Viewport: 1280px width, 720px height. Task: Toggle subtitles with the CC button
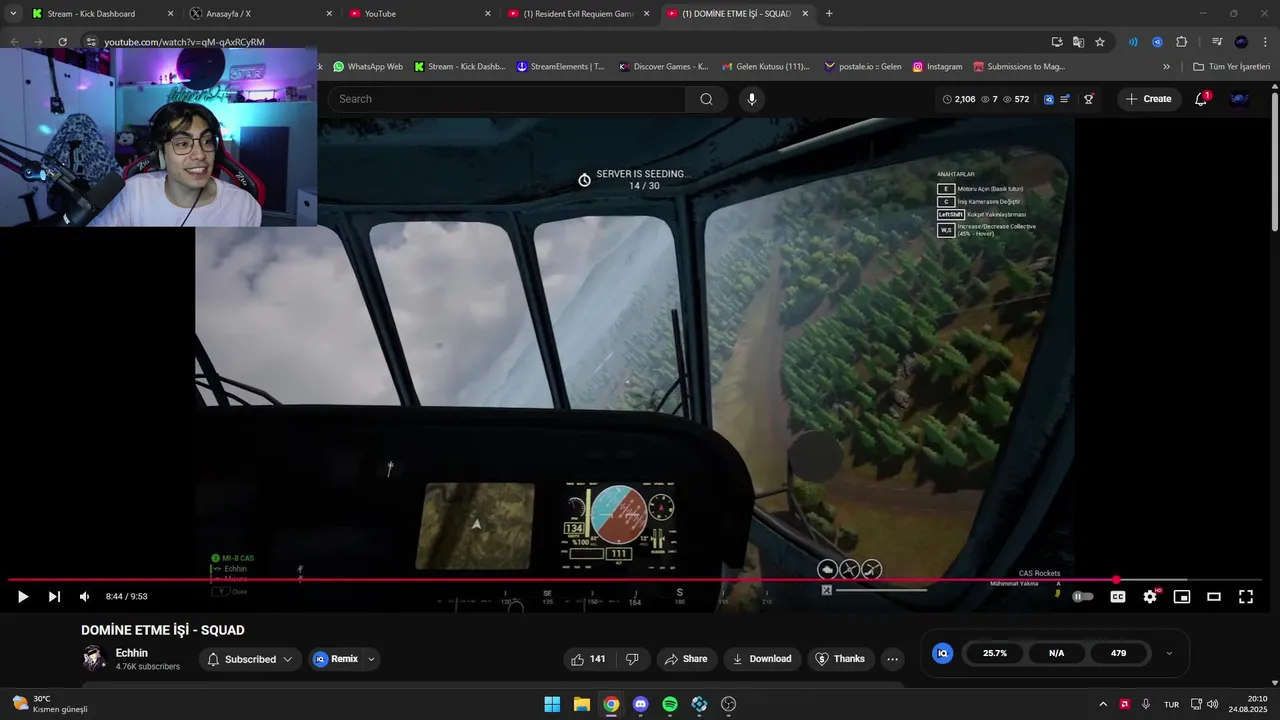pyautogui.click(x=1118, y=597)
